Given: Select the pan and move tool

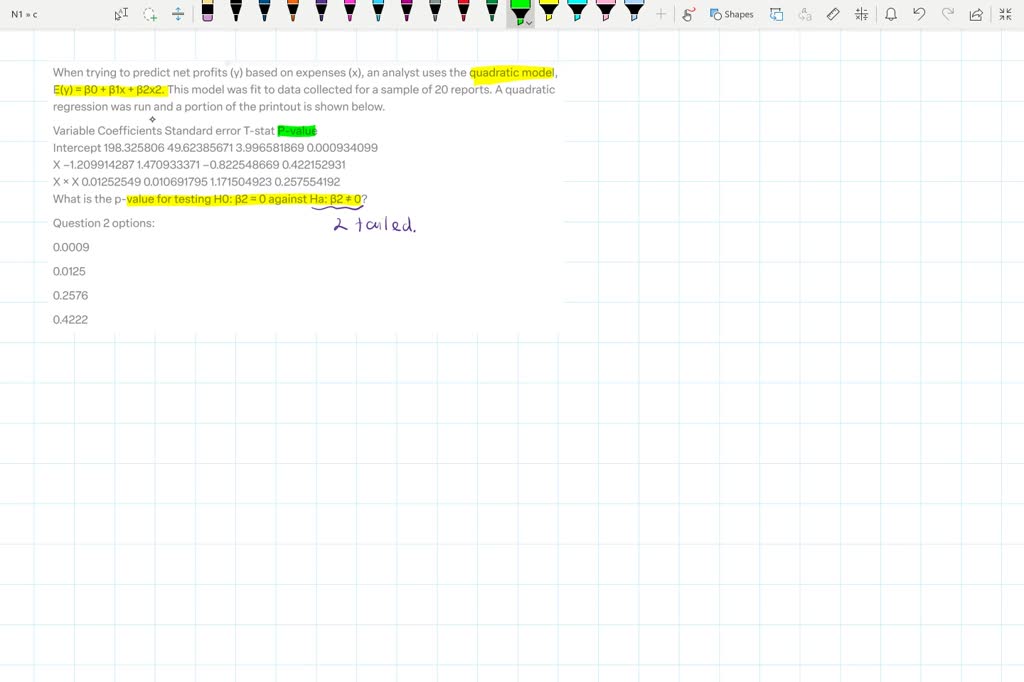Looking at the screenshot, I should 177,14.
